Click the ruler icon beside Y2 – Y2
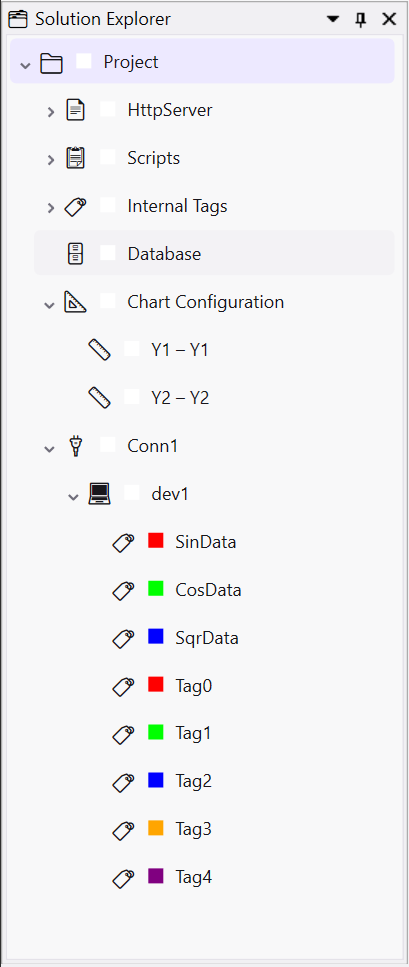 coord(99,398)
